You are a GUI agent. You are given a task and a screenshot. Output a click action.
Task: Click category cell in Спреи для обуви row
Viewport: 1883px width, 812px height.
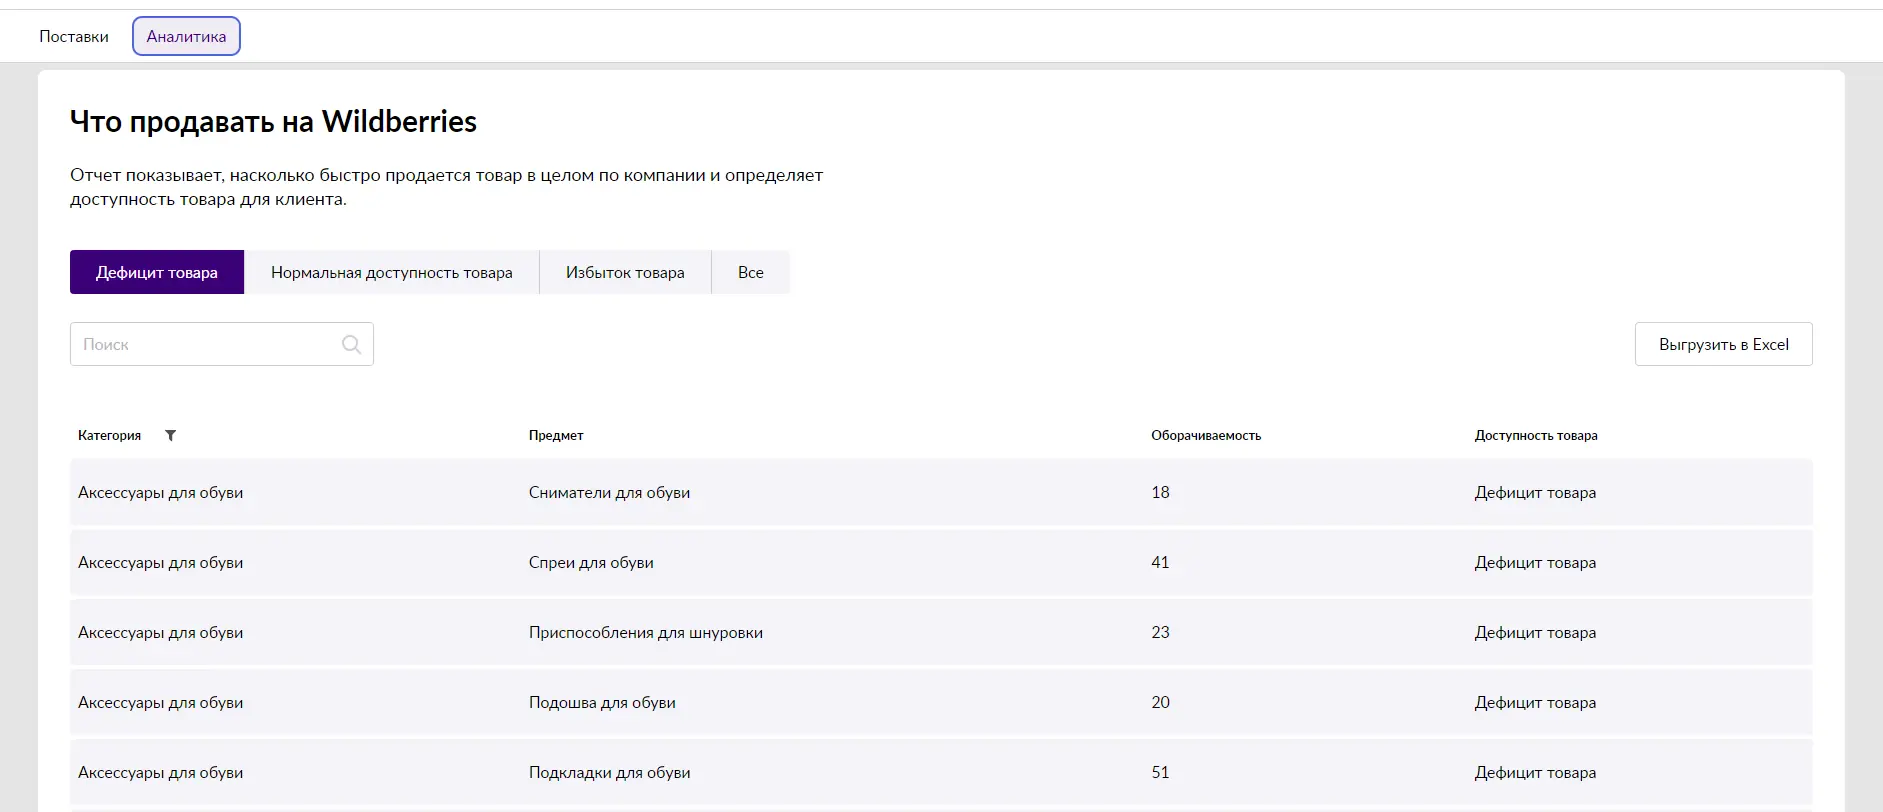[x=161, y=562]
